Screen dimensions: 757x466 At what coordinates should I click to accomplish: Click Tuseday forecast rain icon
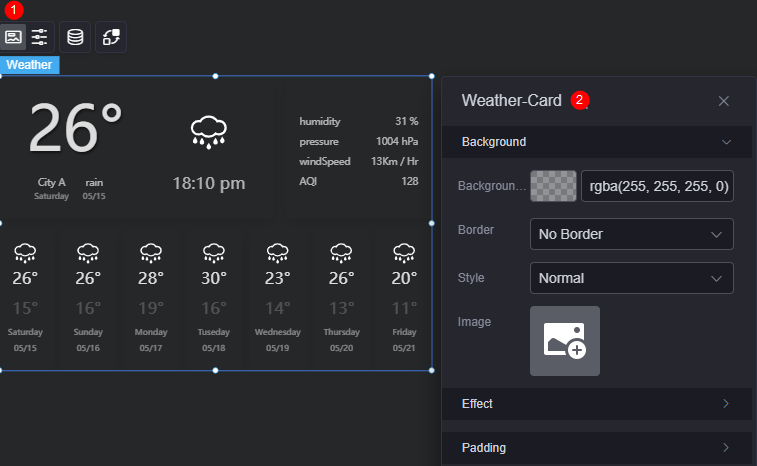pos(214,253)
